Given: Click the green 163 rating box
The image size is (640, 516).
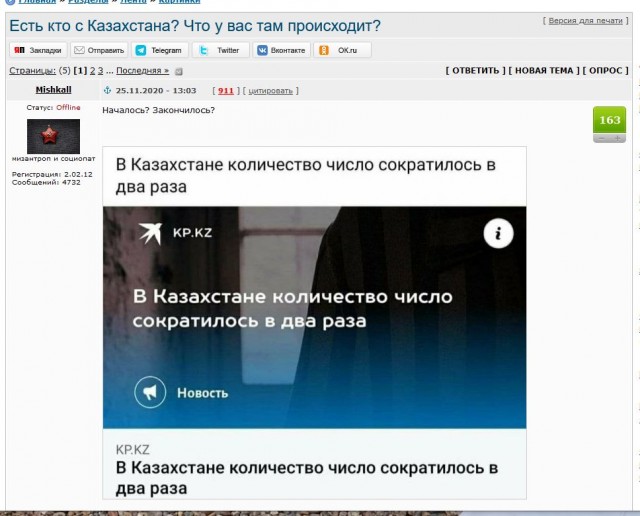Looking at the screenshot, I should (609, 120).
